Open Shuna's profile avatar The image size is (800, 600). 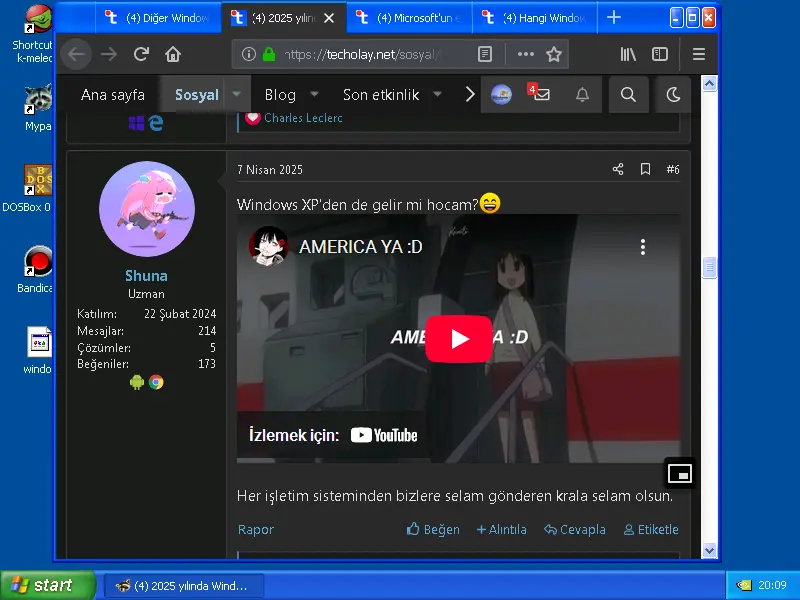pyautogui.click(x=146, y=209)
